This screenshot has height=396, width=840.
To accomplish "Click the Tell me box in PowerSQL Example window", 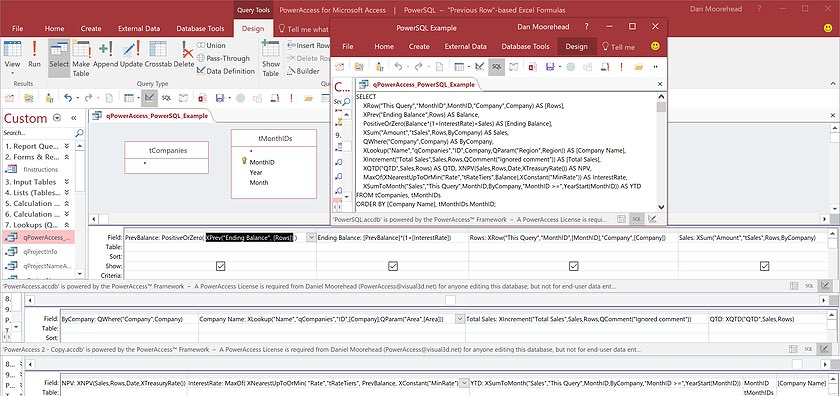I will [x=619, y=47].
